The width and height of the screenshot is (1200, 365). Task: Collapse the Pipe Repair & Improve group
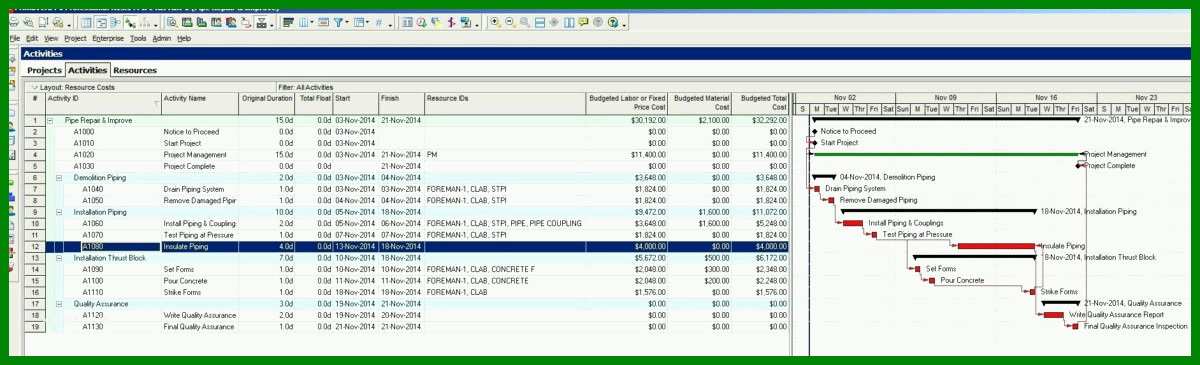[50, 120]
